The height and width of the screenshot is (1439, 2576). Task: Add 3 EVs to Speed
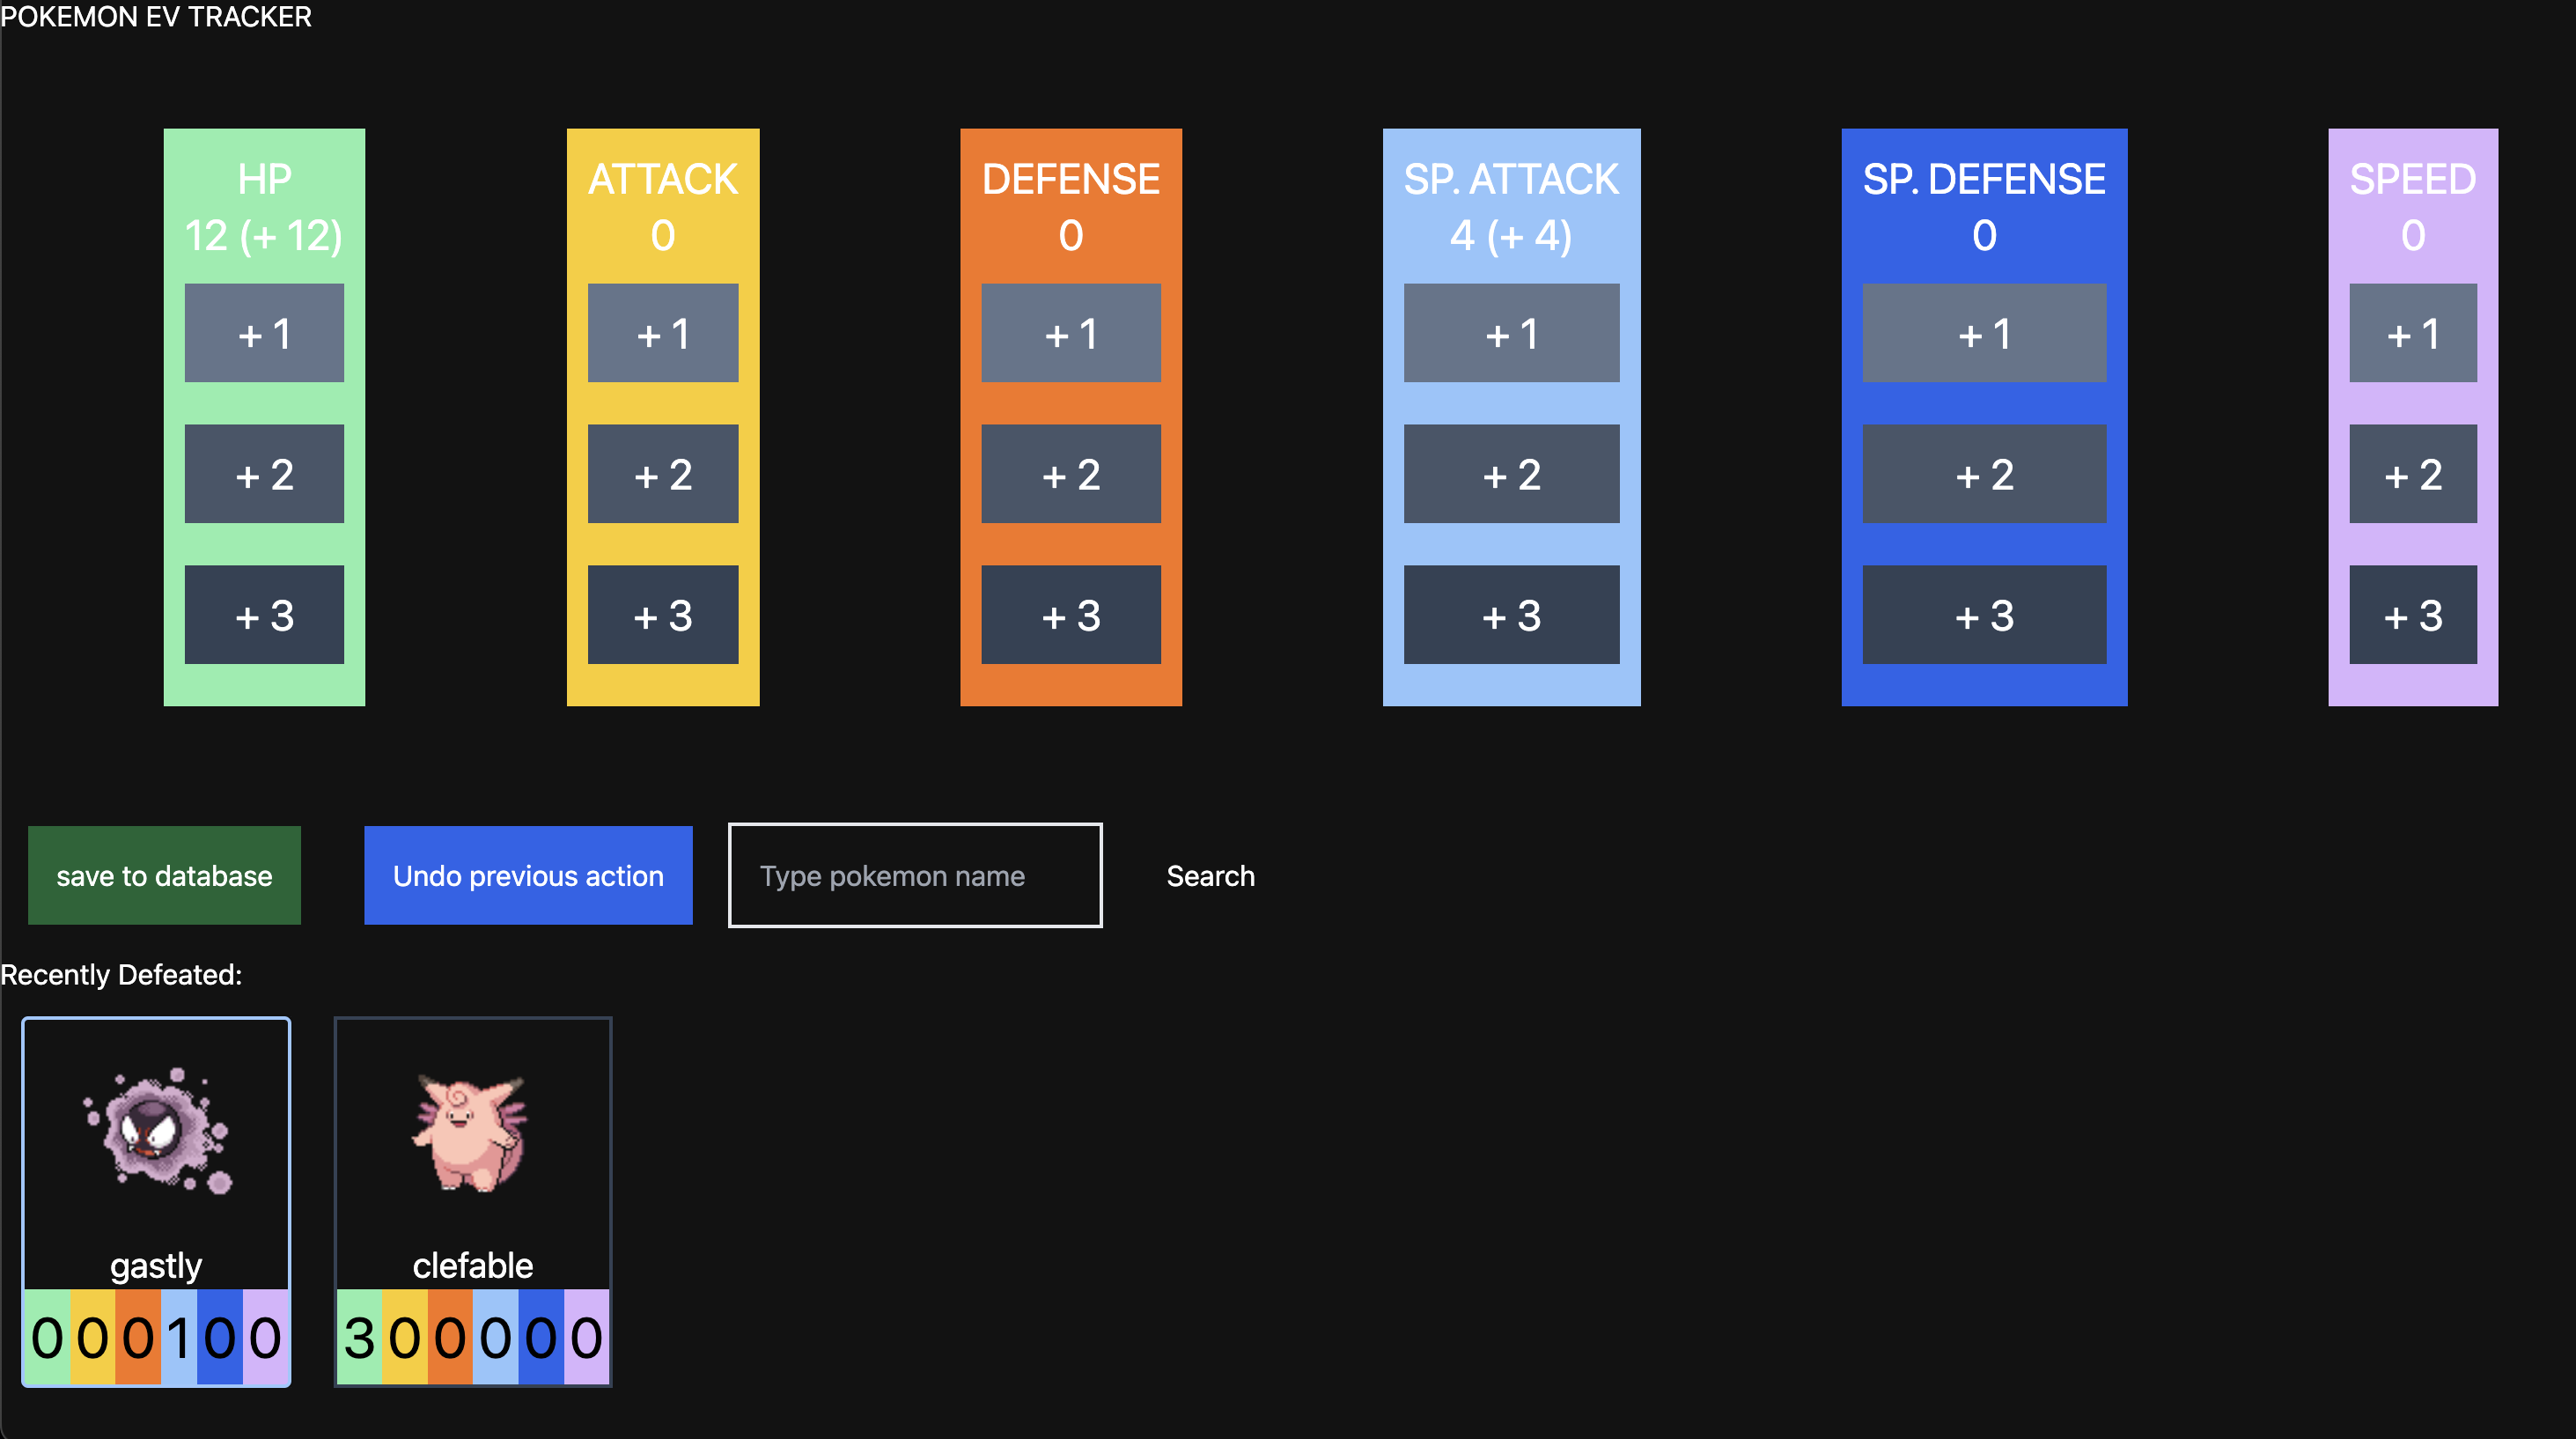(2413, 615)
